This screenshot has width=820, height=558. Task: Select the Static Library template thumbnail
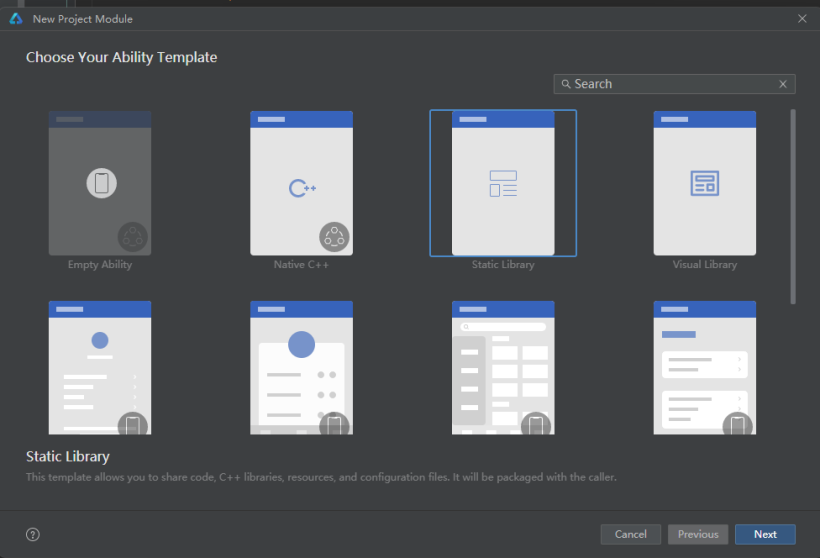pyautogui.click(x=503, y=183)
